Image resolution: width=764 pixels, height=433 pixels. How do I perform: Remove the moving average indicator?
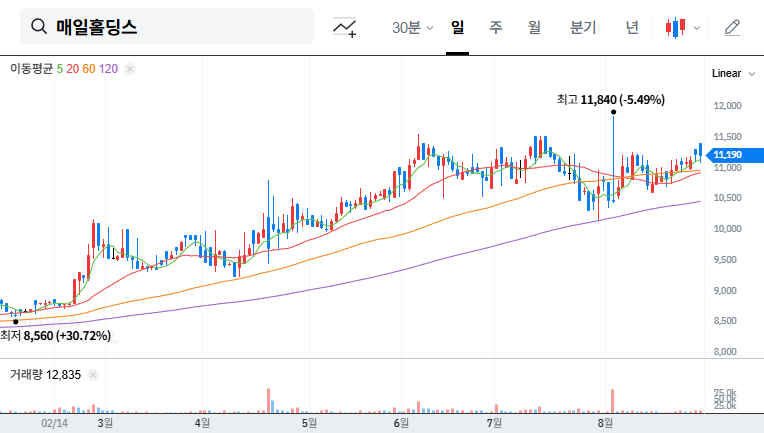tap(130, 69)
